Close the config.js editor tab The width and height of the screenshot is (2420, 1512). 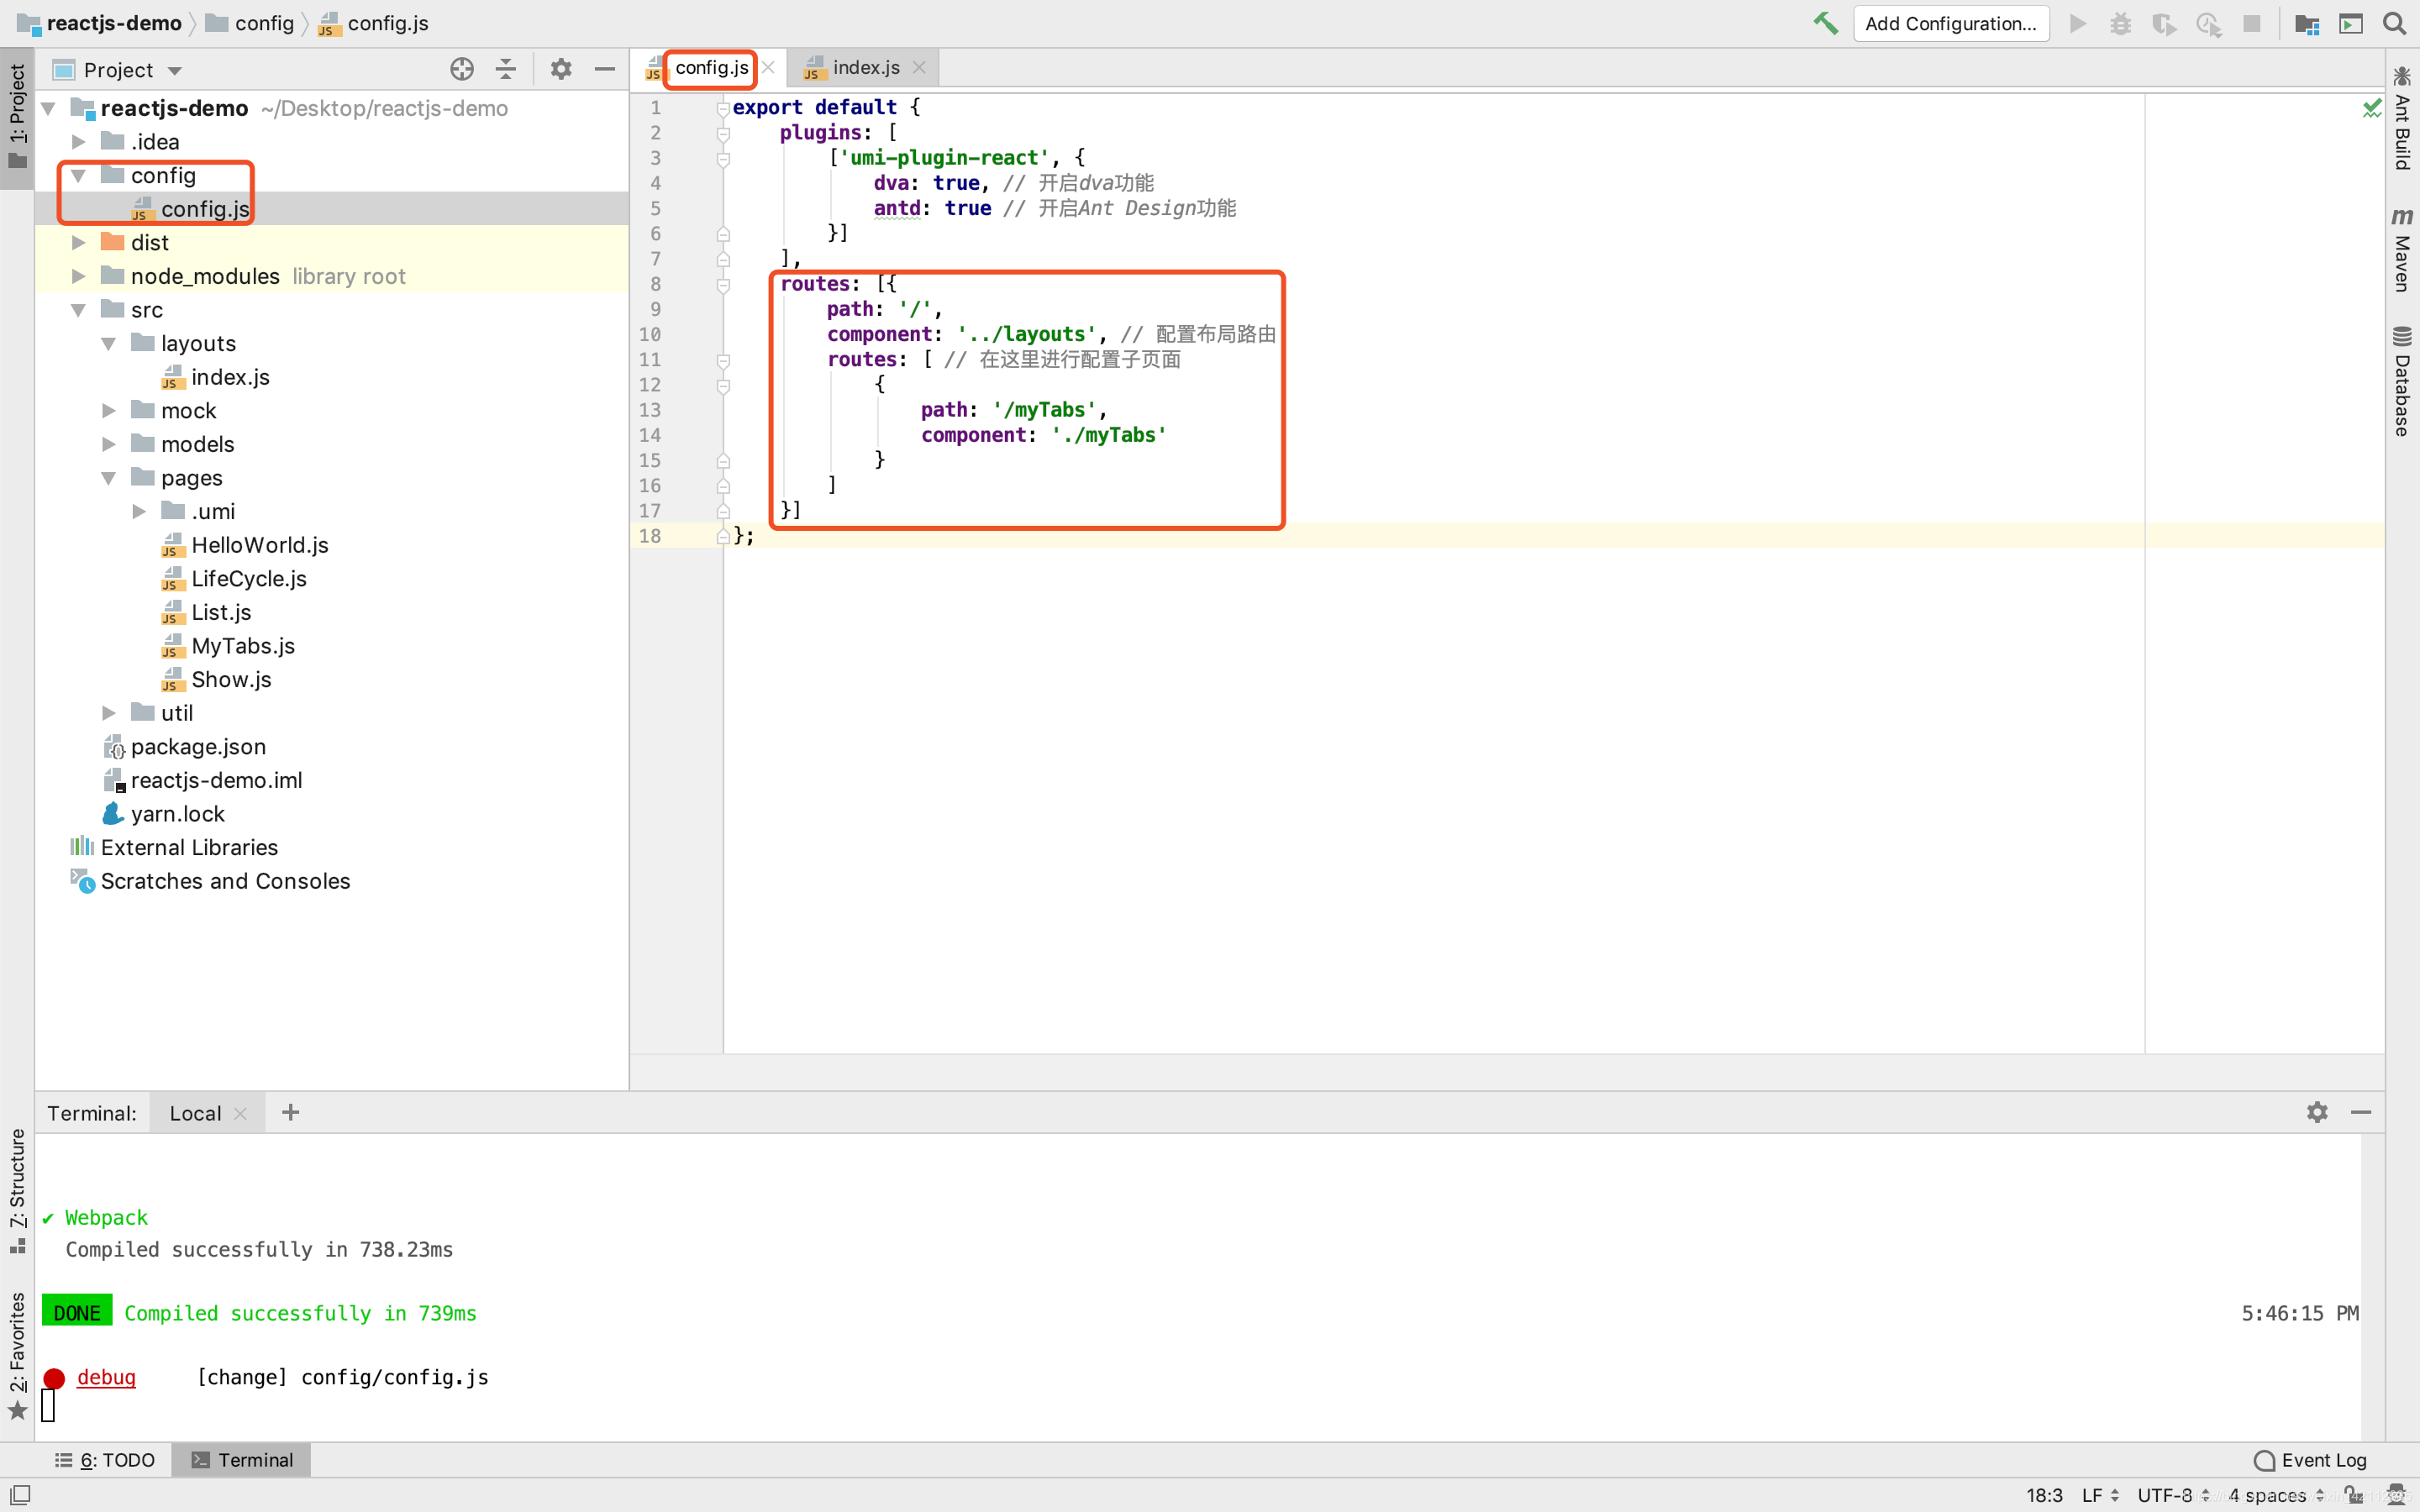pos(768,68)
